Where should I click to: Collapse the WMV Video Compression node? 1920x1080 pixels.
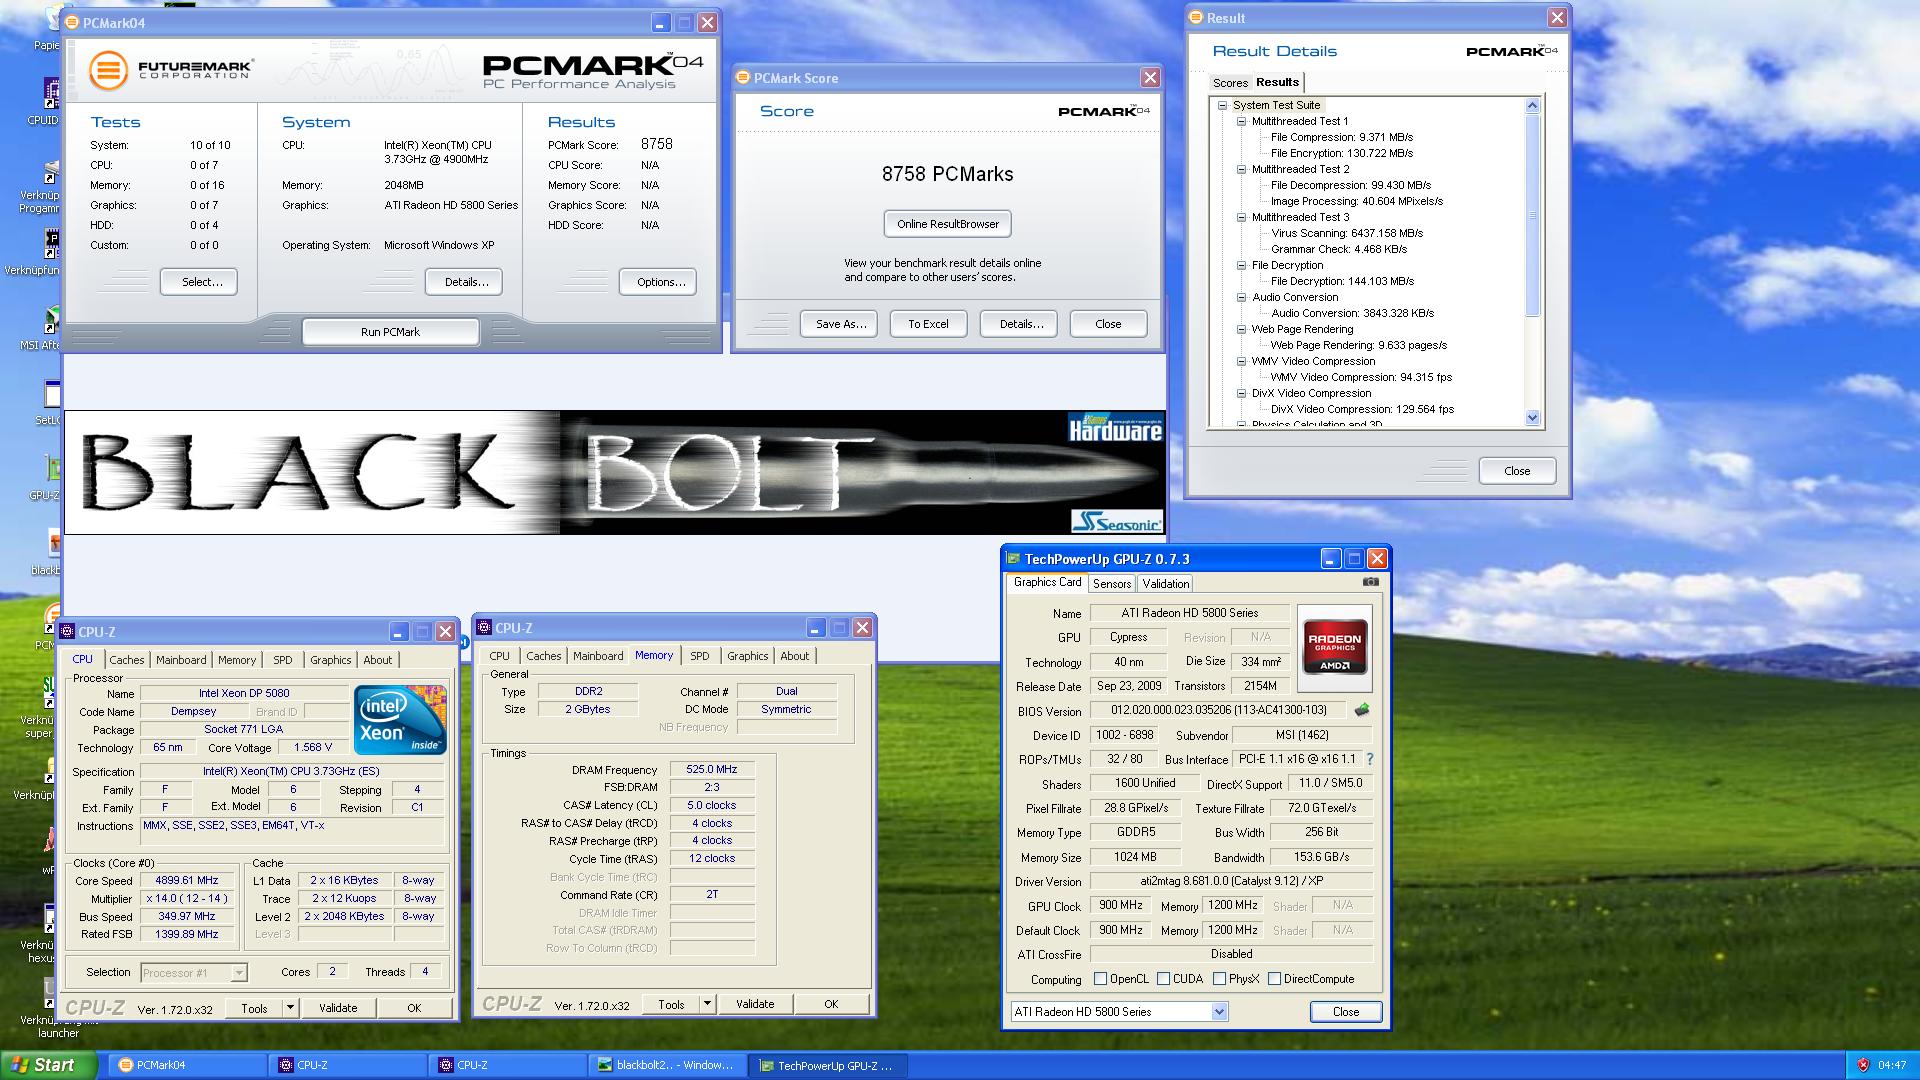tap(1241, 361)
